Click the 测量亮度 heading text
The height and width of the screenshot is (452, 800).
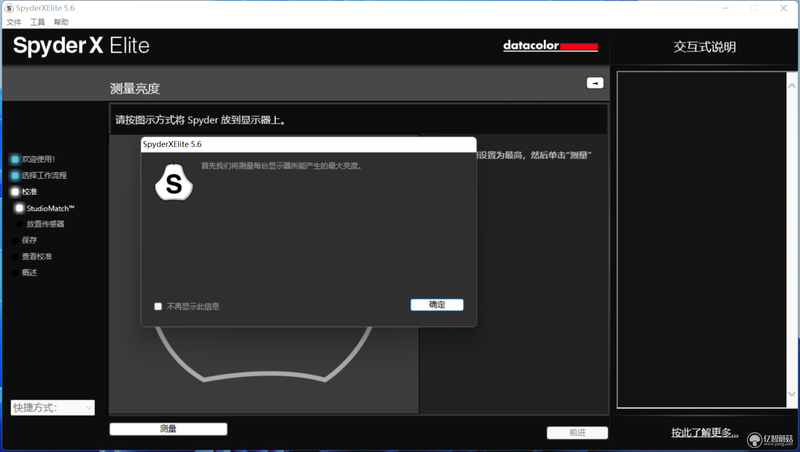135,89
